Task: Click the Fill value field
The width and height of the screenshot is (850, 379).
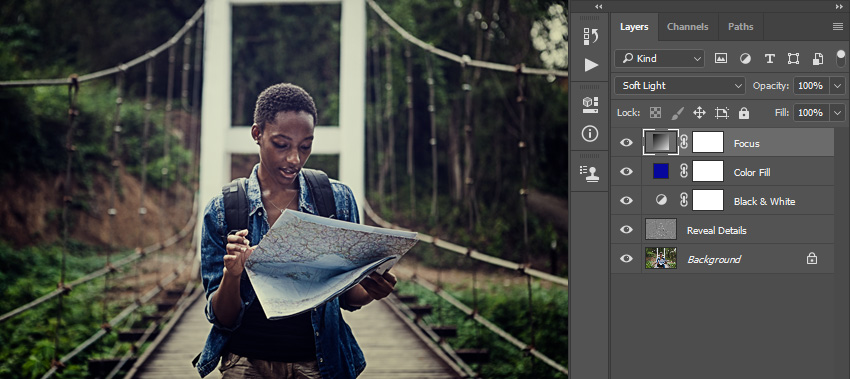Action: point(812,113)
